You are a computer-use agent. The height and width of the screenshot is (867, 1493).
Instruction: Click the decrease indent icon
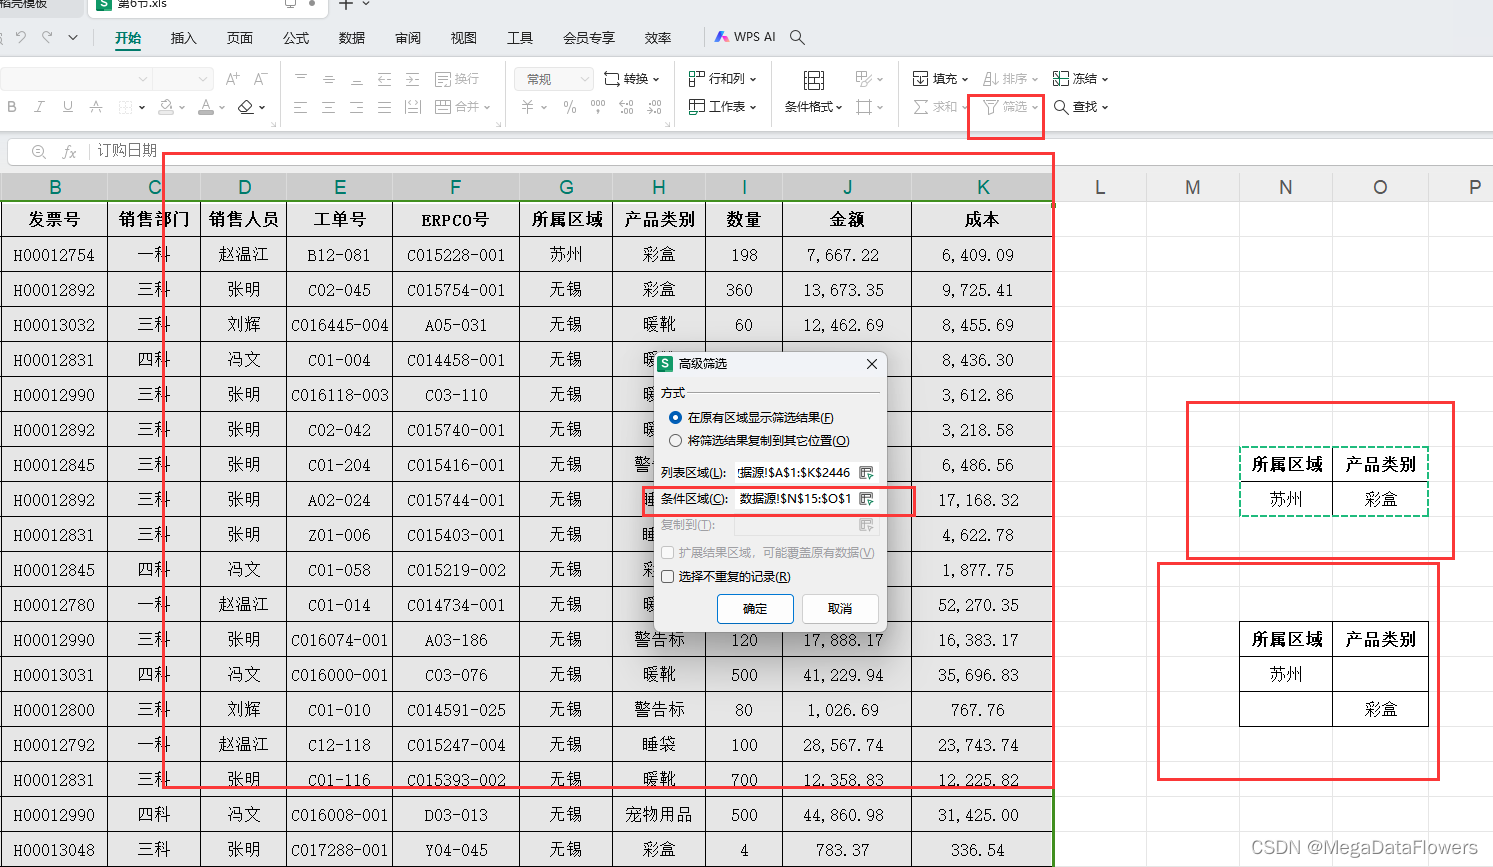click(x=384, y=79)
